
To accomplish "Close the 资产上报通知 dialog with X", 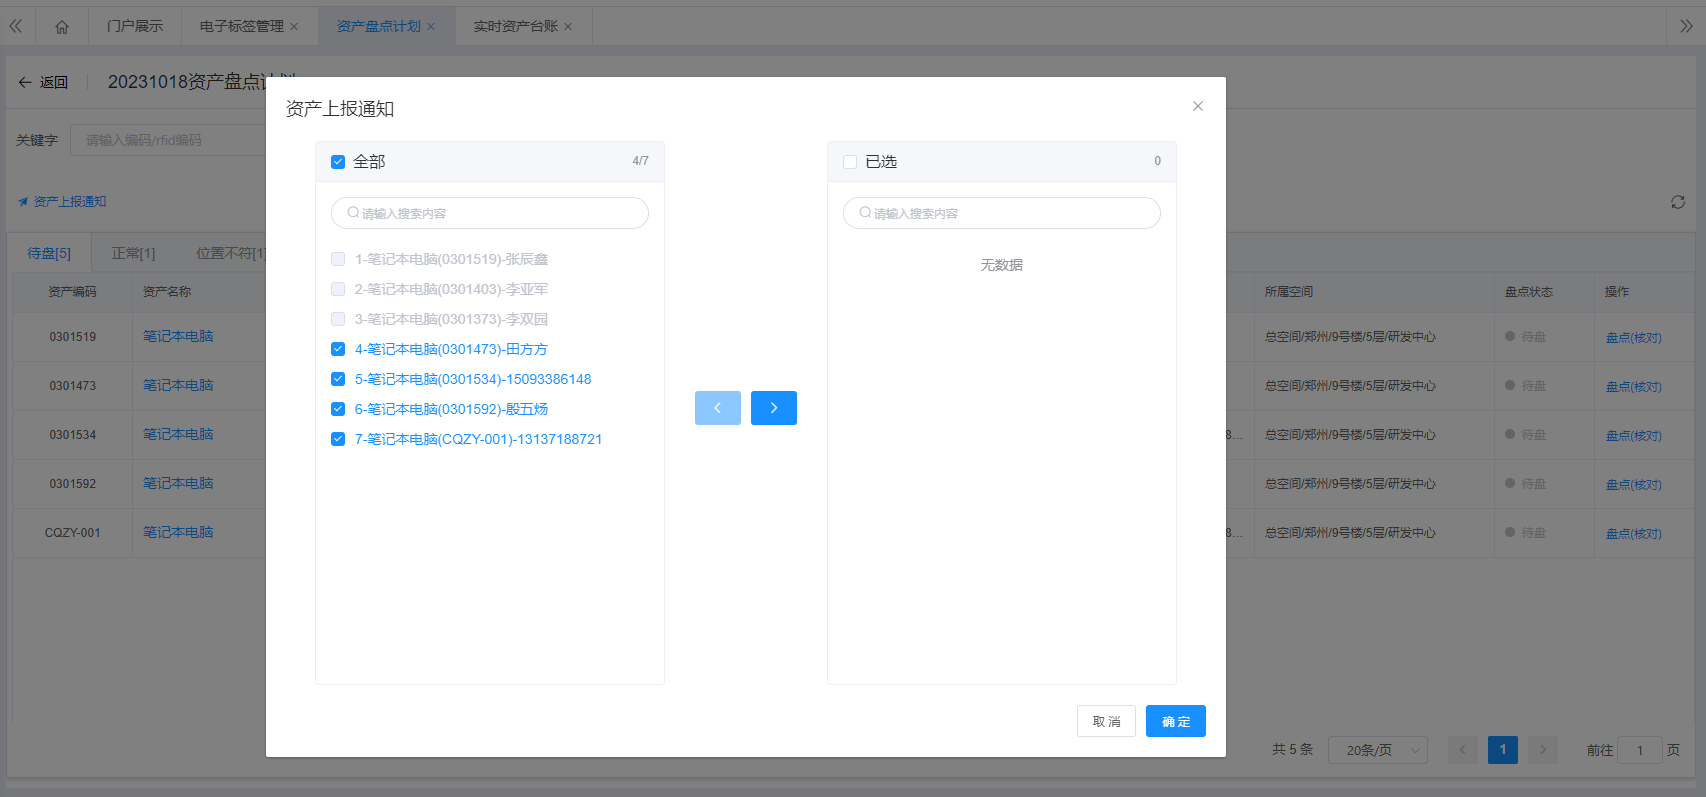I will coord(1197,106).
